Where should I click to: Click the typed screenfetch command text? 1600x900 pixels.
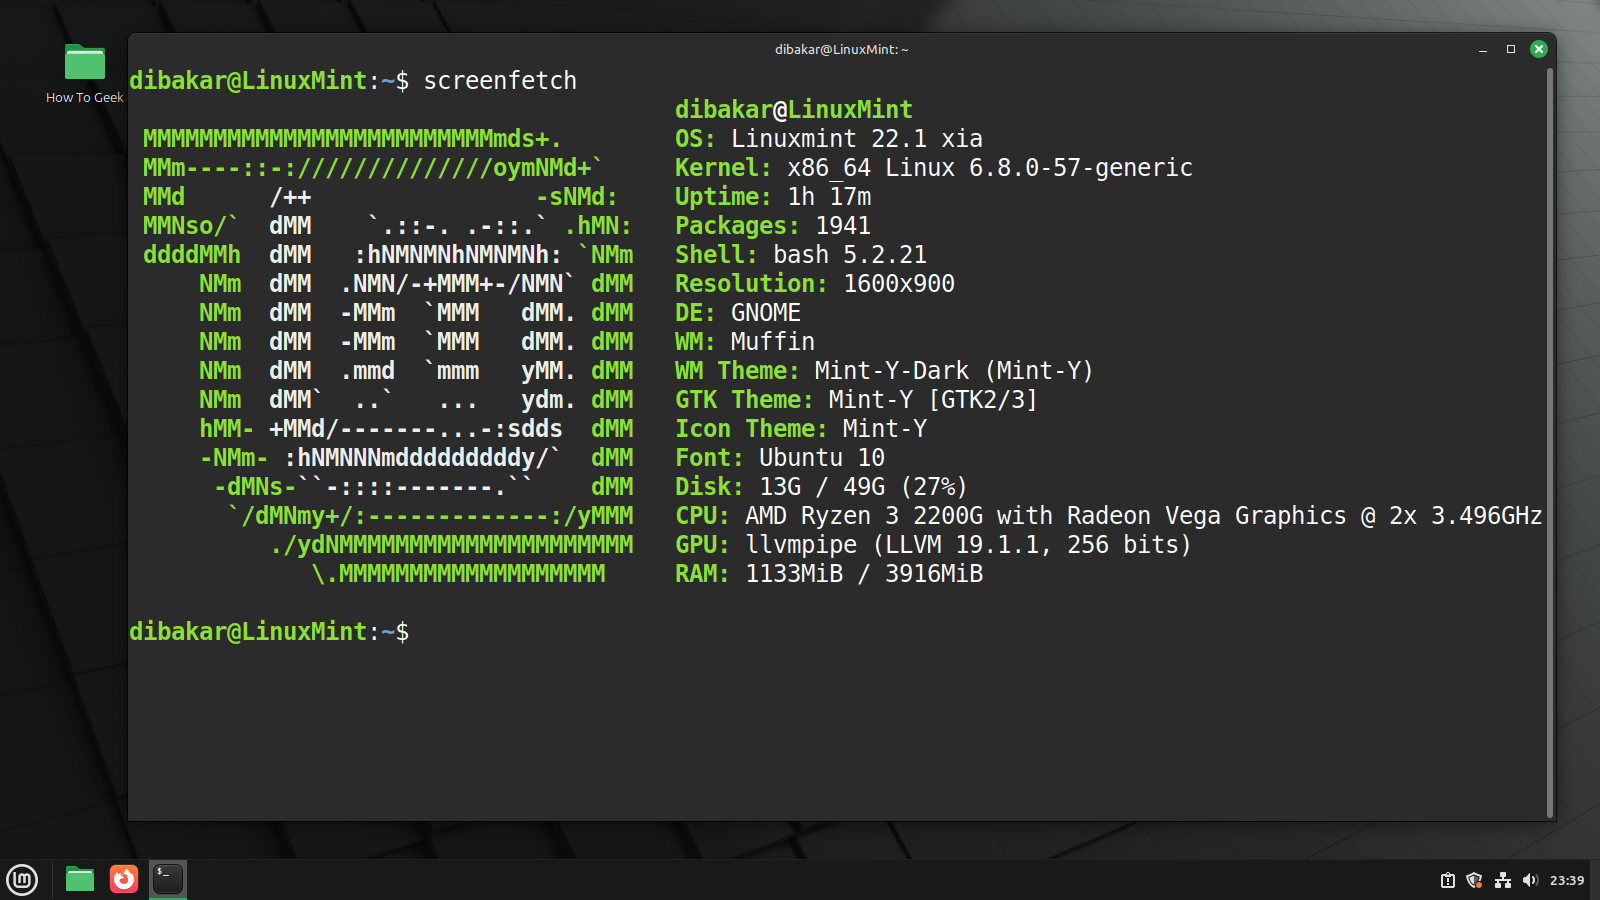(x=500, y=81)
